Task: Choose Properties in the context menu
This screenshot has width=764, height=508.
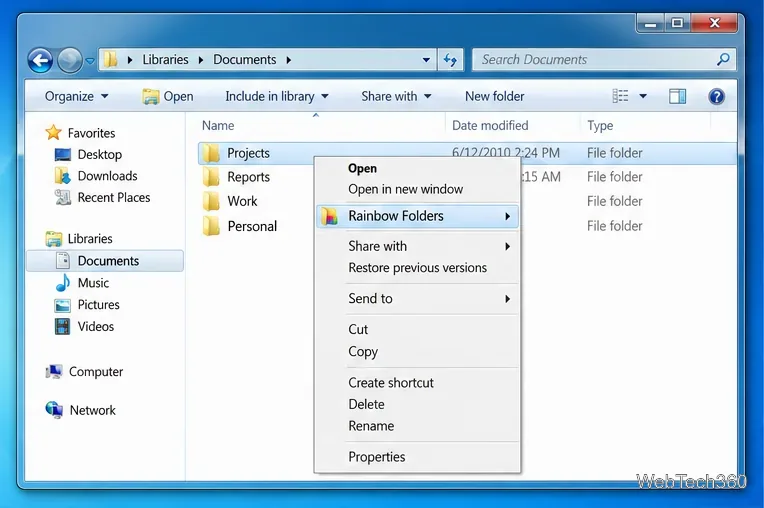Action: click(377, 457)
